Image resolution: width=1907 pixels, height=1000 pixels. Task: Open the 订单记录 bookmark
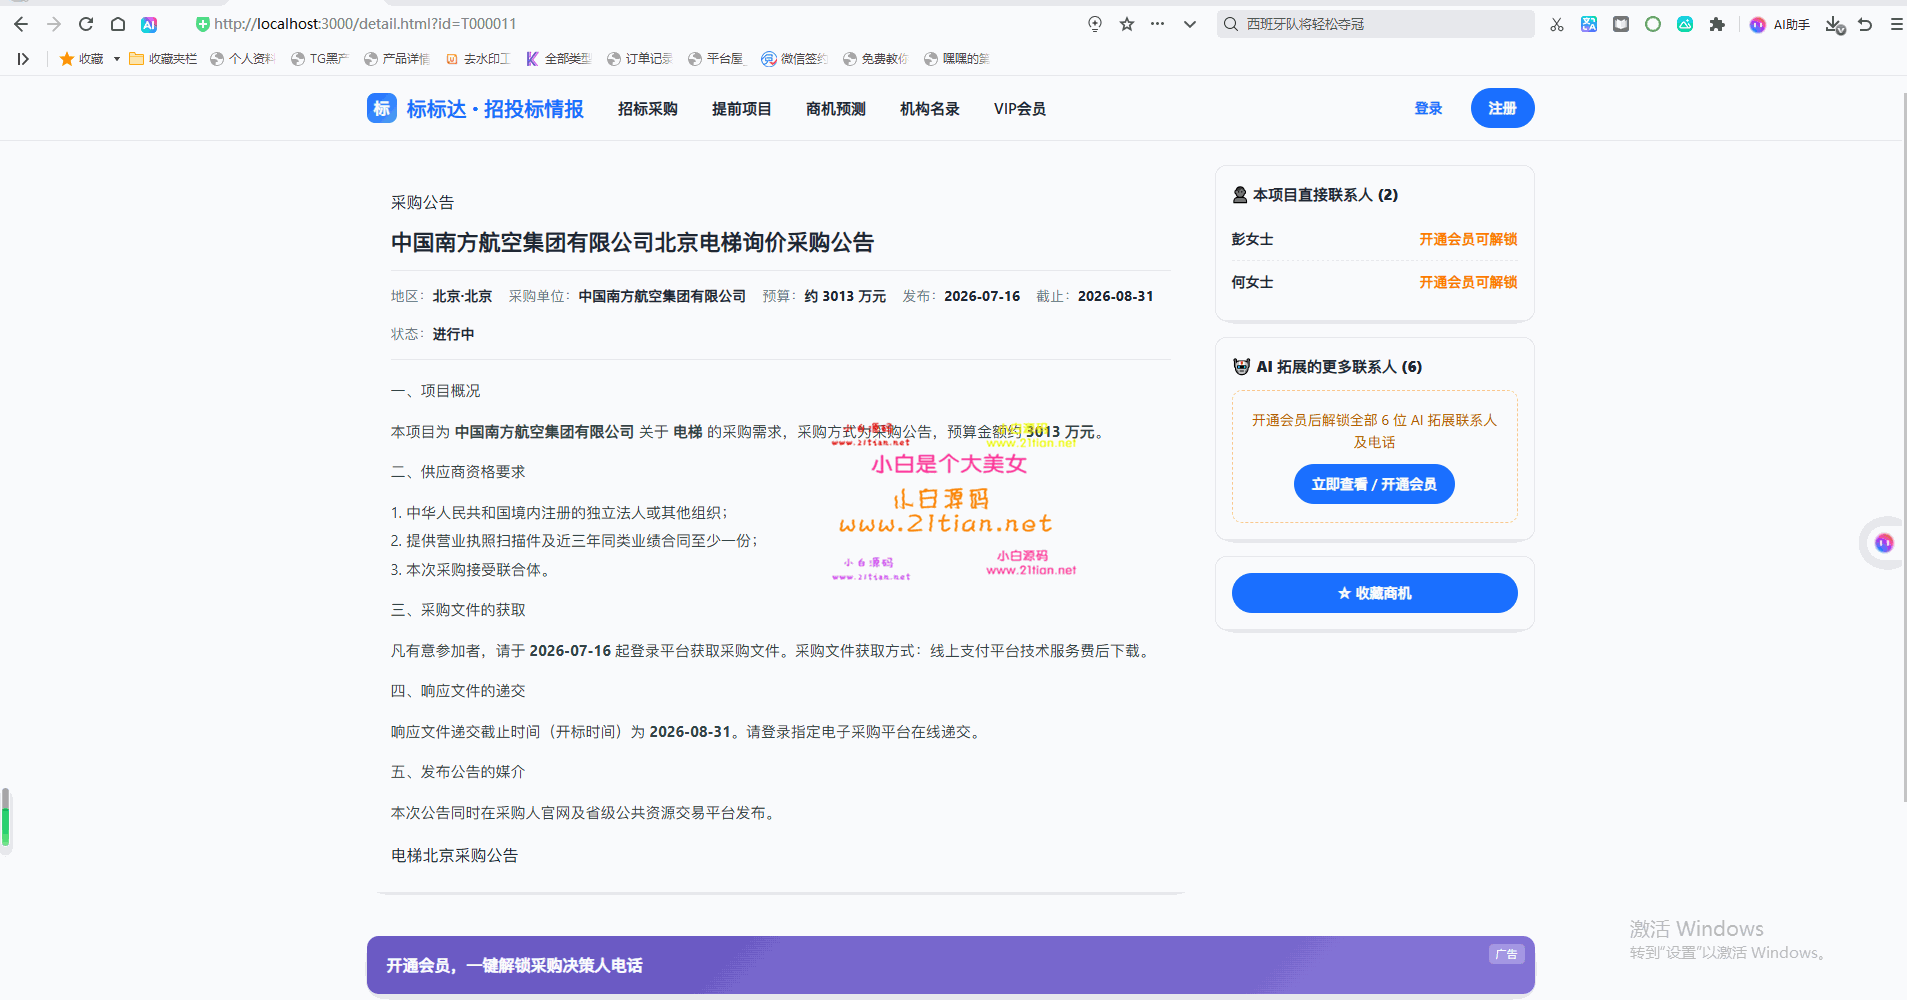(x=640, y=59)
